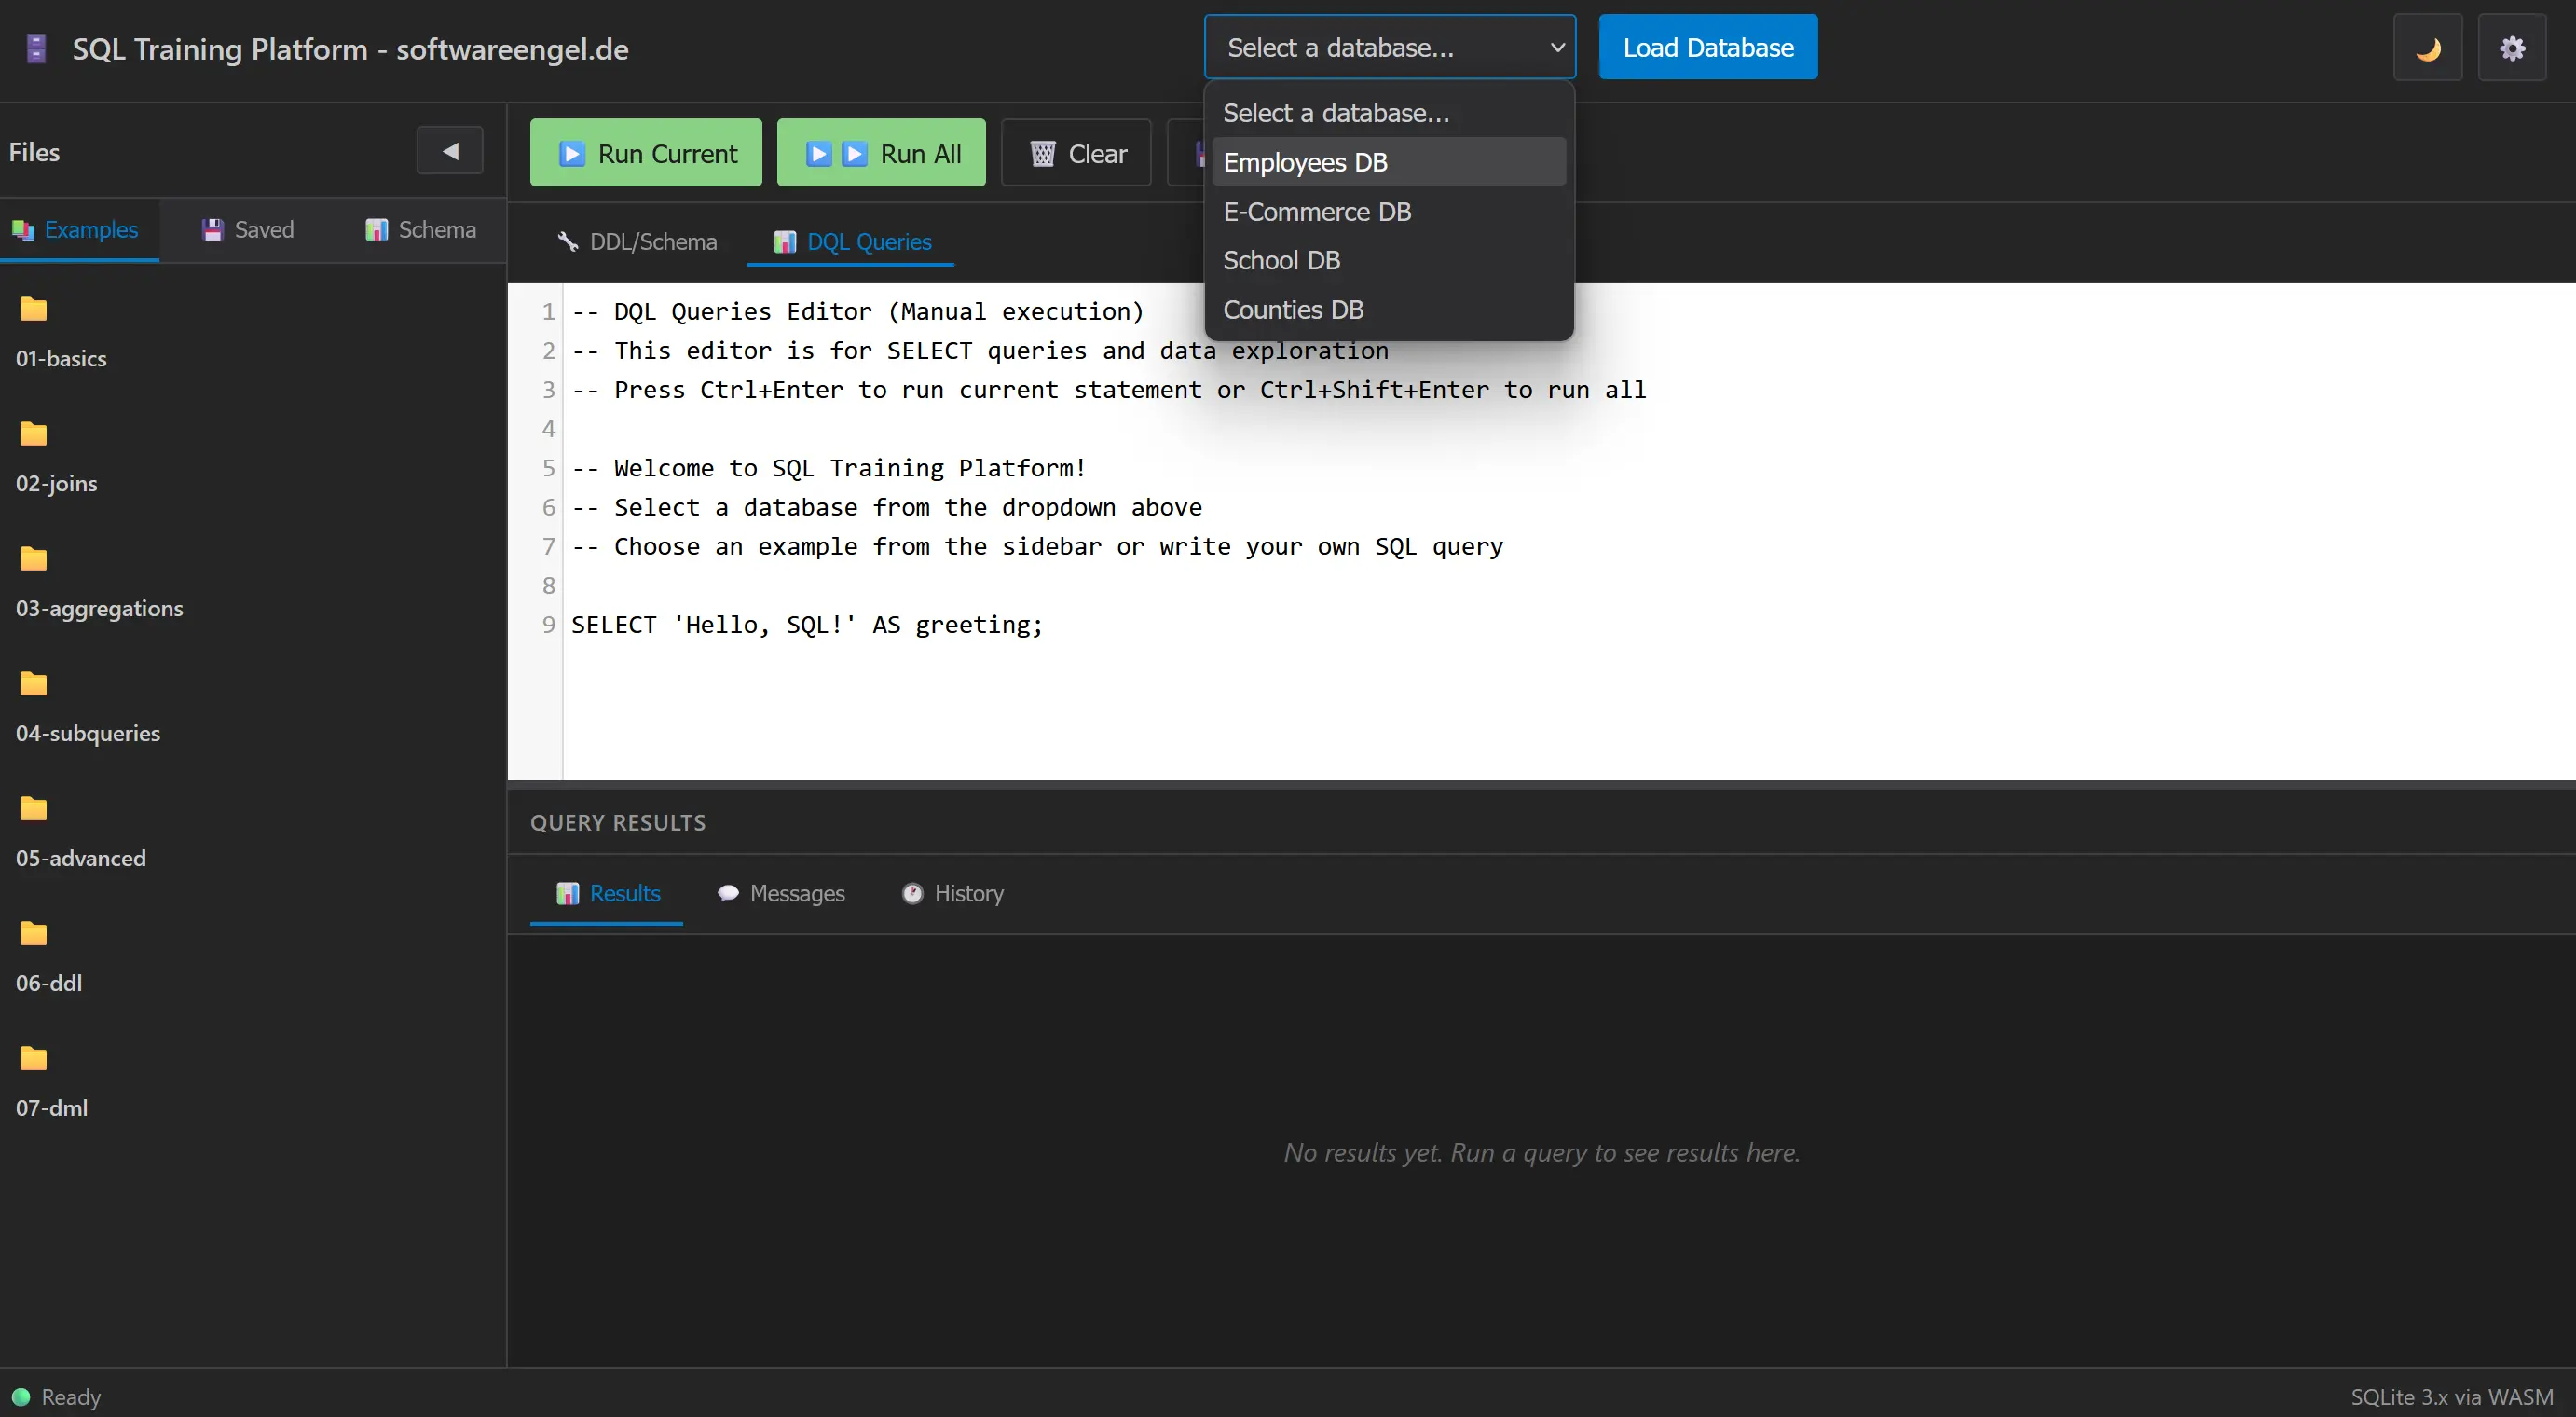Click line 9 in SQL editor
This screenshot has height=1417, width=2576.
[806, 625]
